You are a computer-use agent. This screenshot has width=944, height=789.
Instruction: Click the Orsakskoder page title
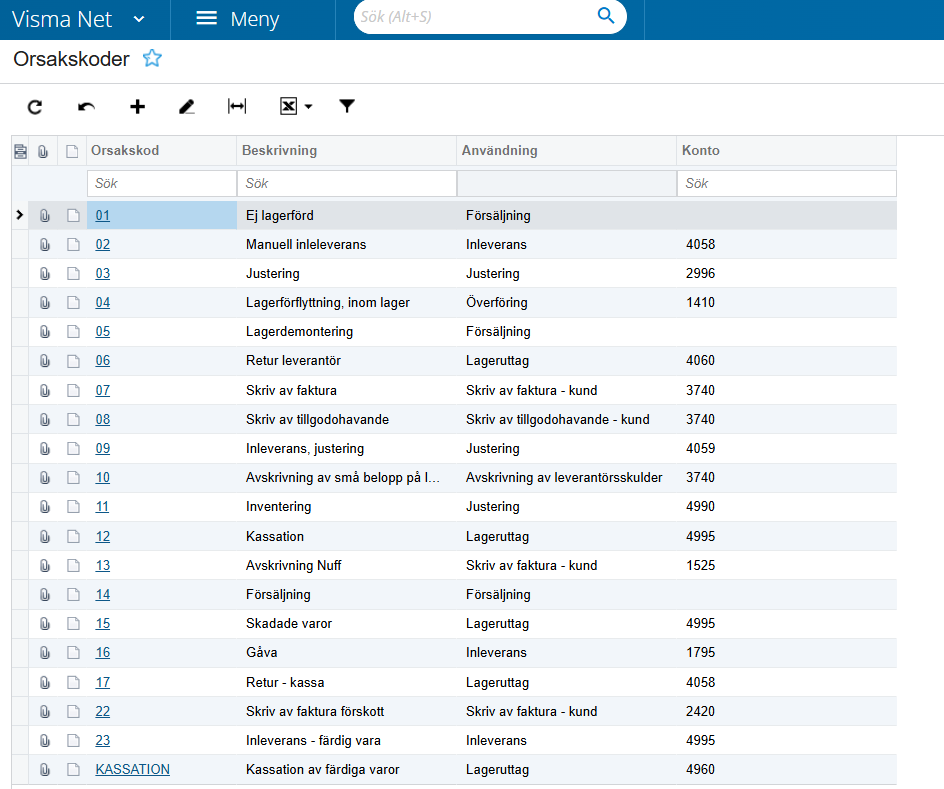[71, 59]
